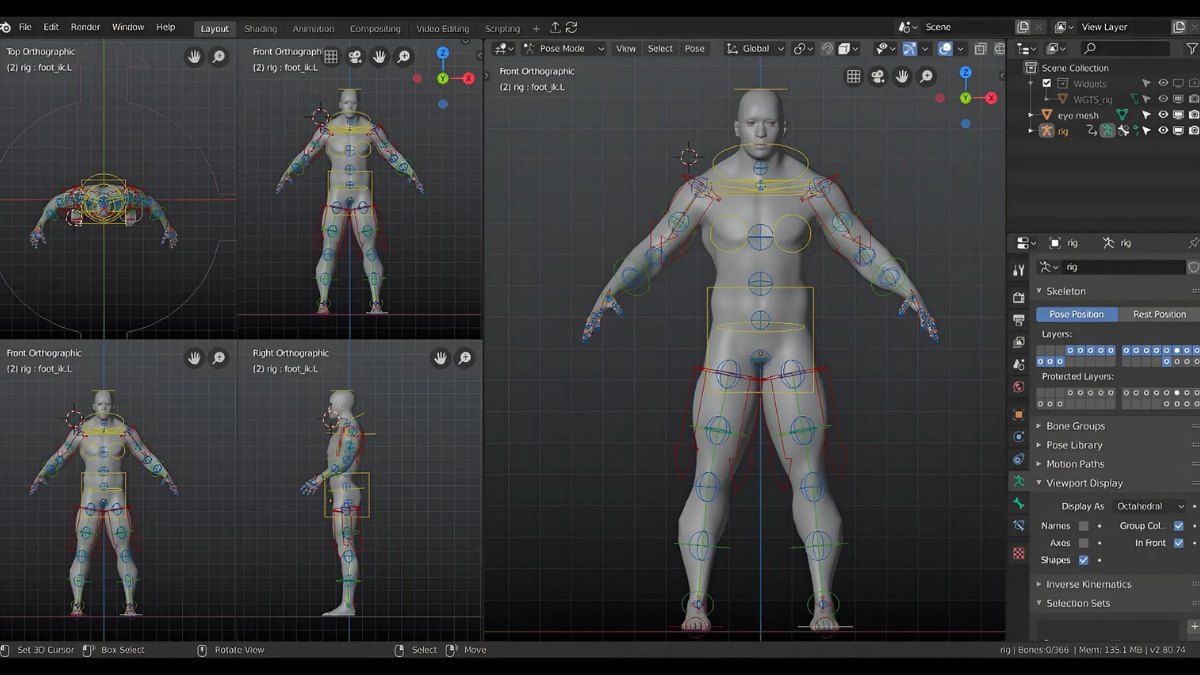Open the Render menu

pos(85,27)
